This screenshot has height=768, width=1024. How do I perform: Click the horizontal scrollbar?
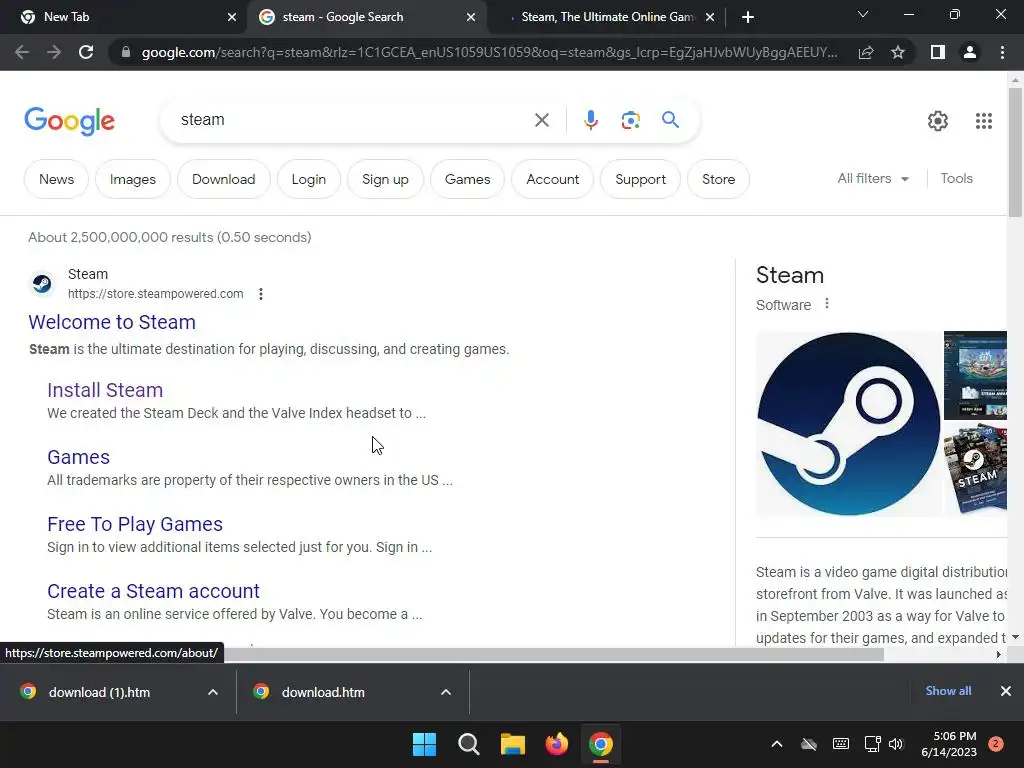click(555, 654)
